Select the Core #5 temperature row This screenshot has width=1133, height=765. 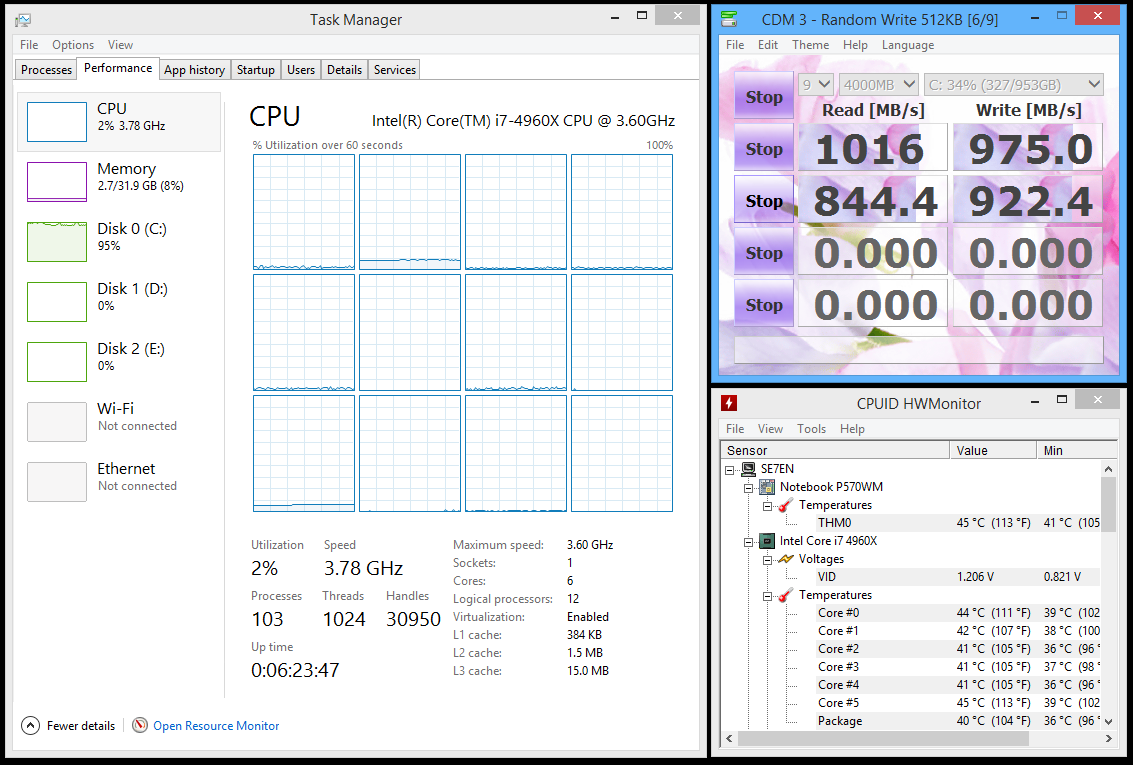(959, 703)
